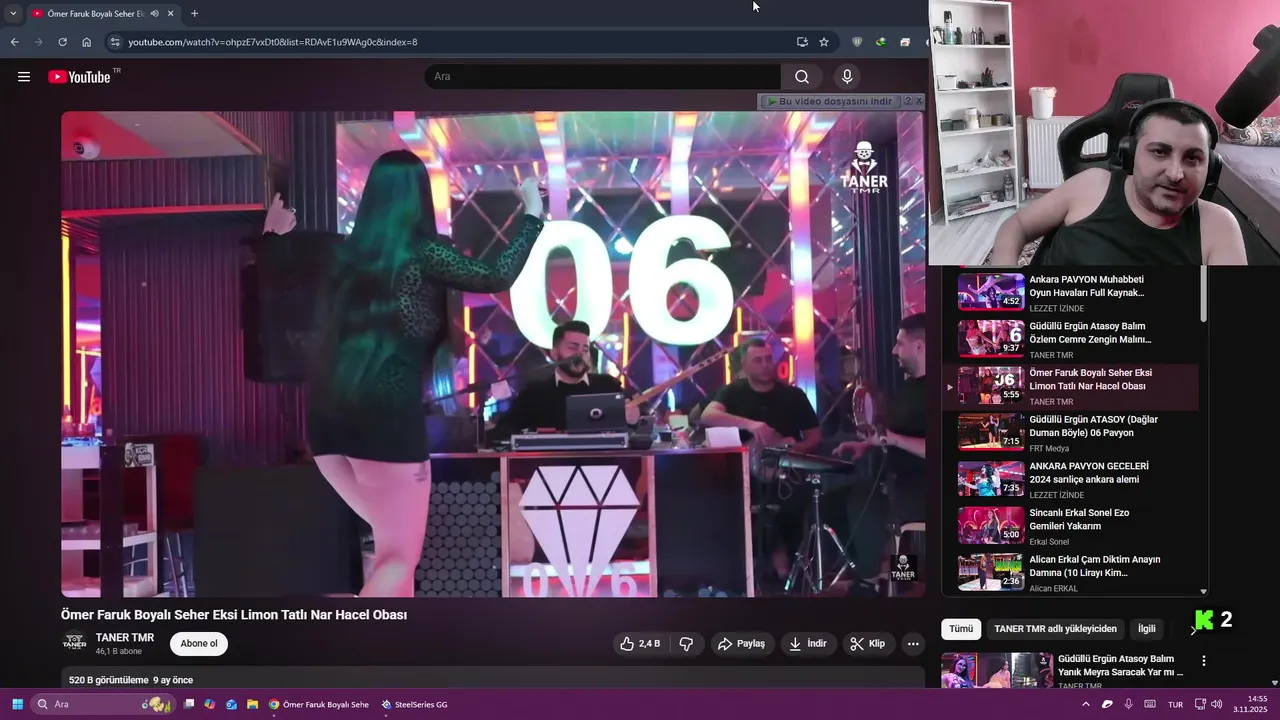Screen dimensions: 1280x720
Task: Close the video download overlay bar
Action: point(919,101)
